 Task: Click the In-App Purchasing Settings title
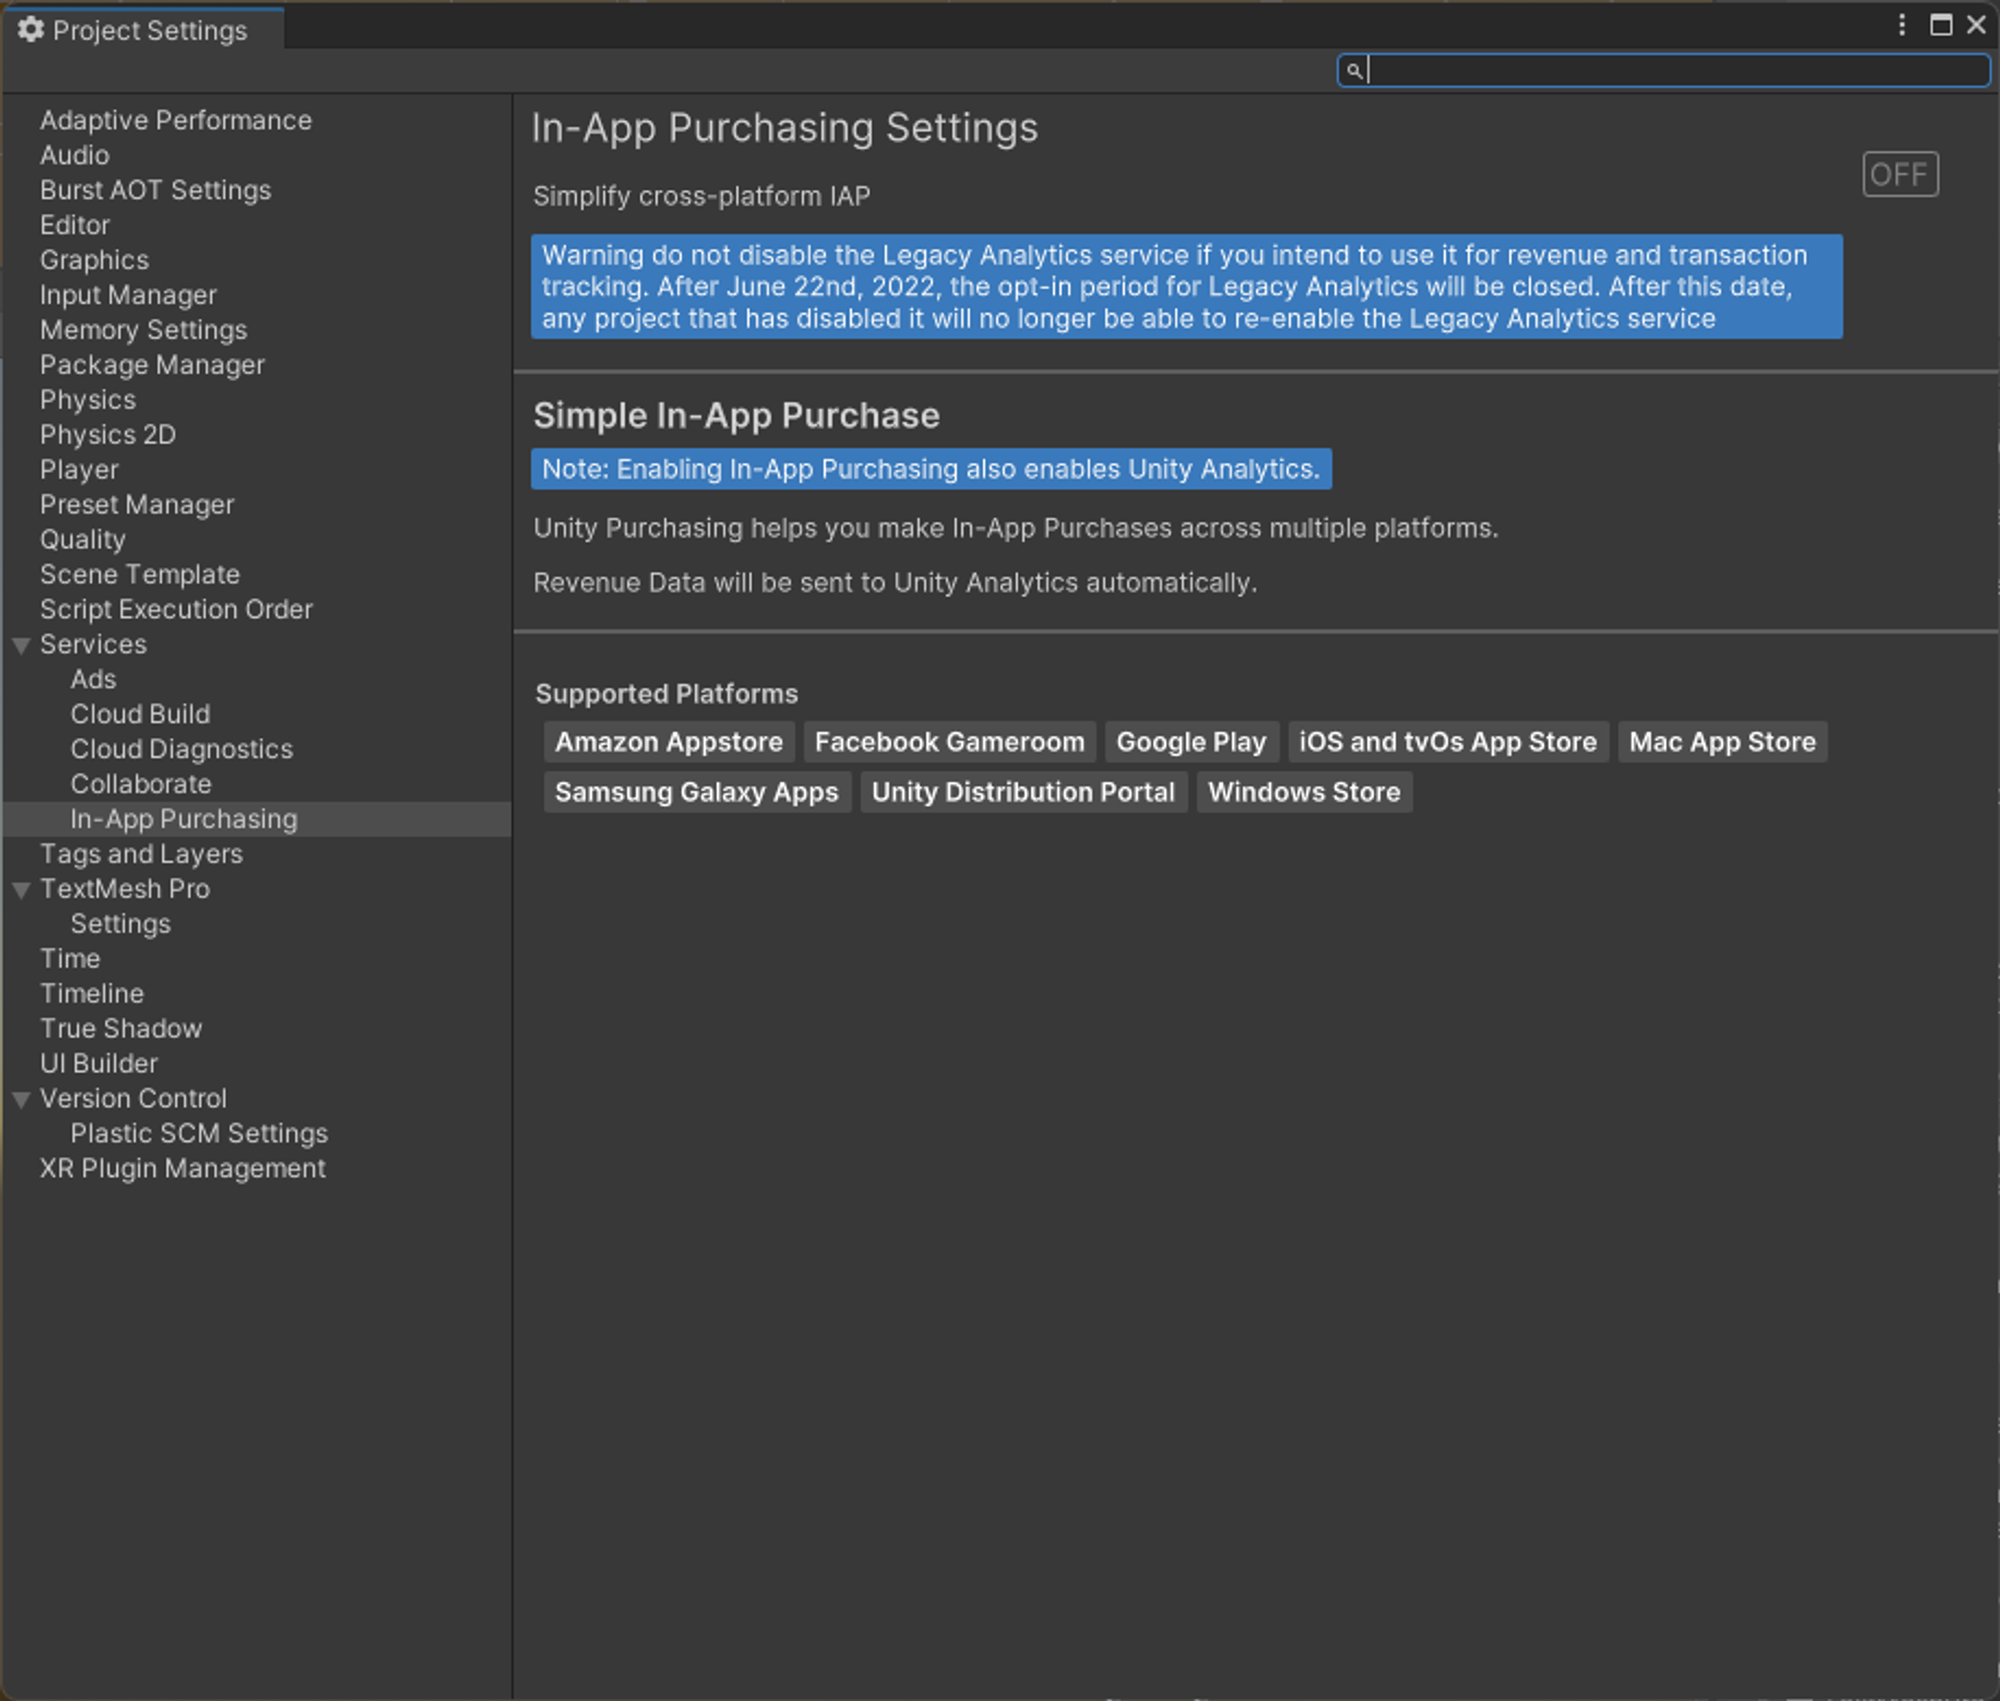pos(785,129)
